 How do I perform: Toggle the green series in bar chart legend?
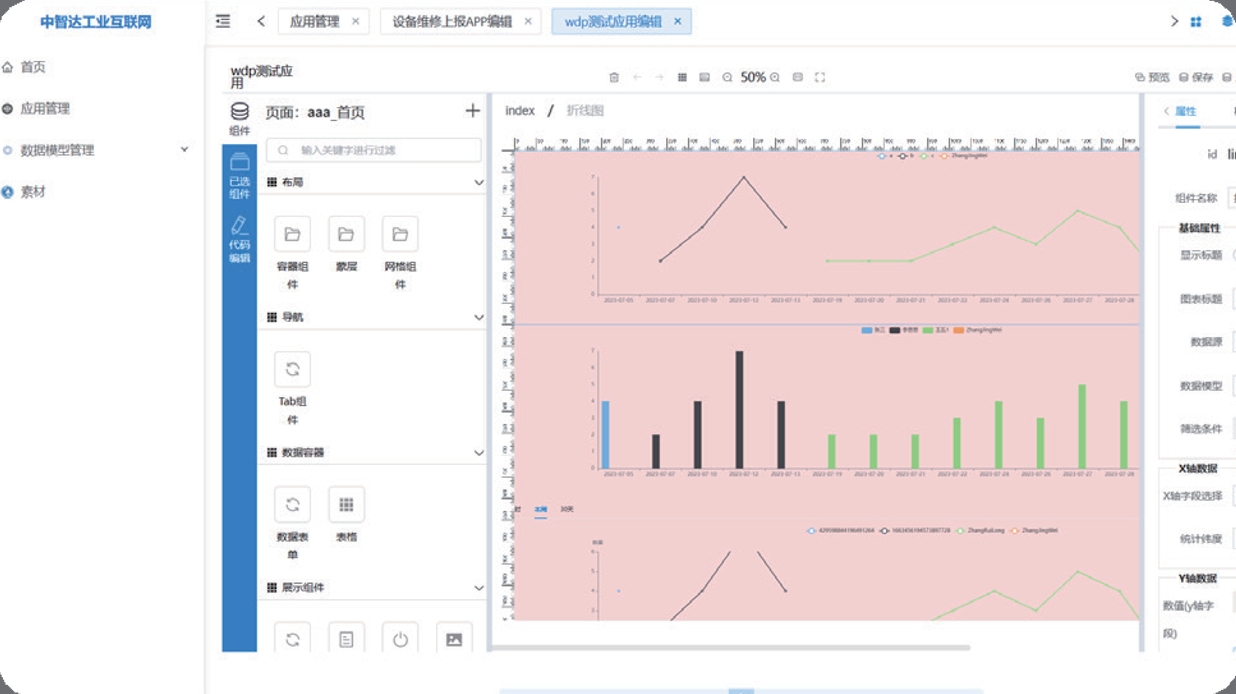click(x=927, y=329)
